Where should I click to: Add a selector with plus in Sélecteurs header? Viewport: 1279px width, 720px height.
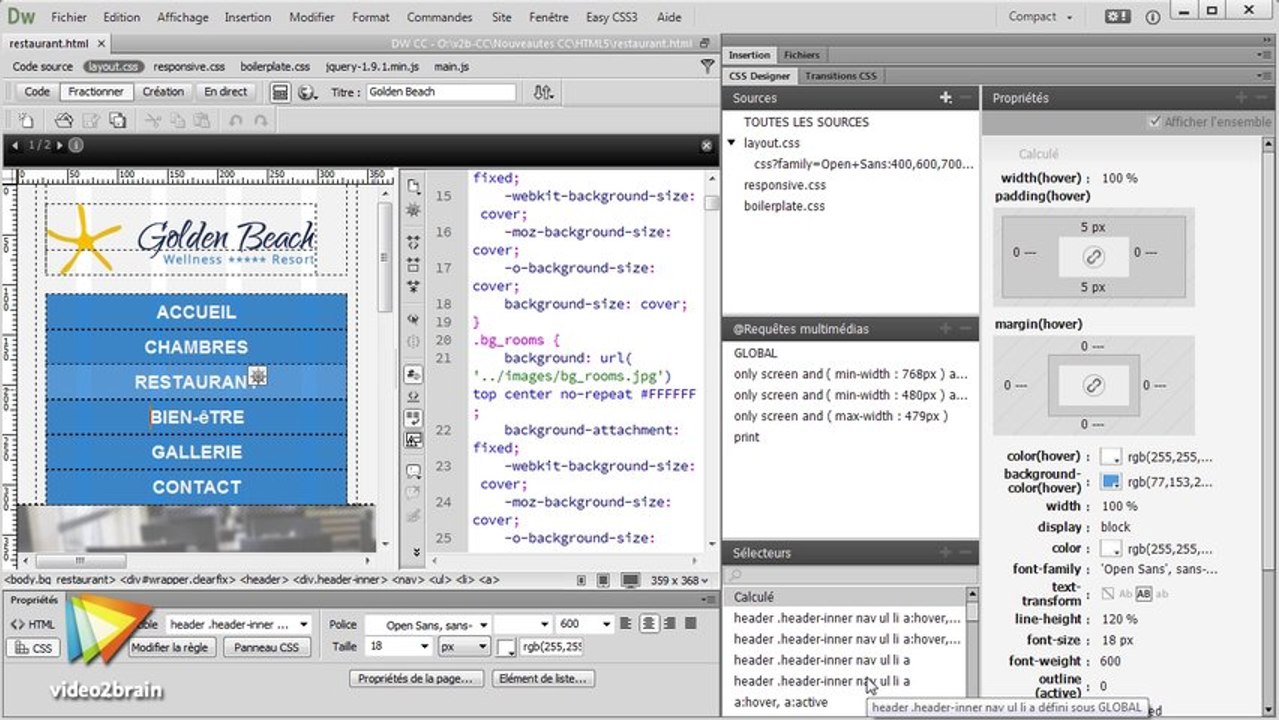pyautogui.click(x=945, y=552)
